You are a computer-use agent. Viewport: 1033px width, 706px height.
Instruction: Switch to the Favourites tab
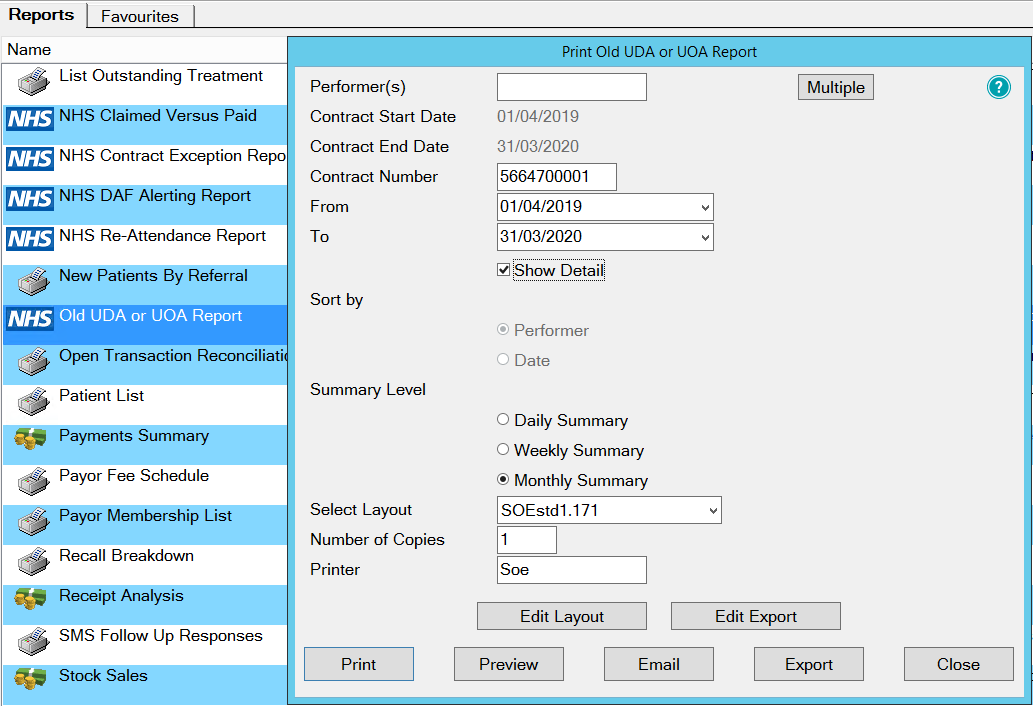pyautogui.click(x=140, y=16)
